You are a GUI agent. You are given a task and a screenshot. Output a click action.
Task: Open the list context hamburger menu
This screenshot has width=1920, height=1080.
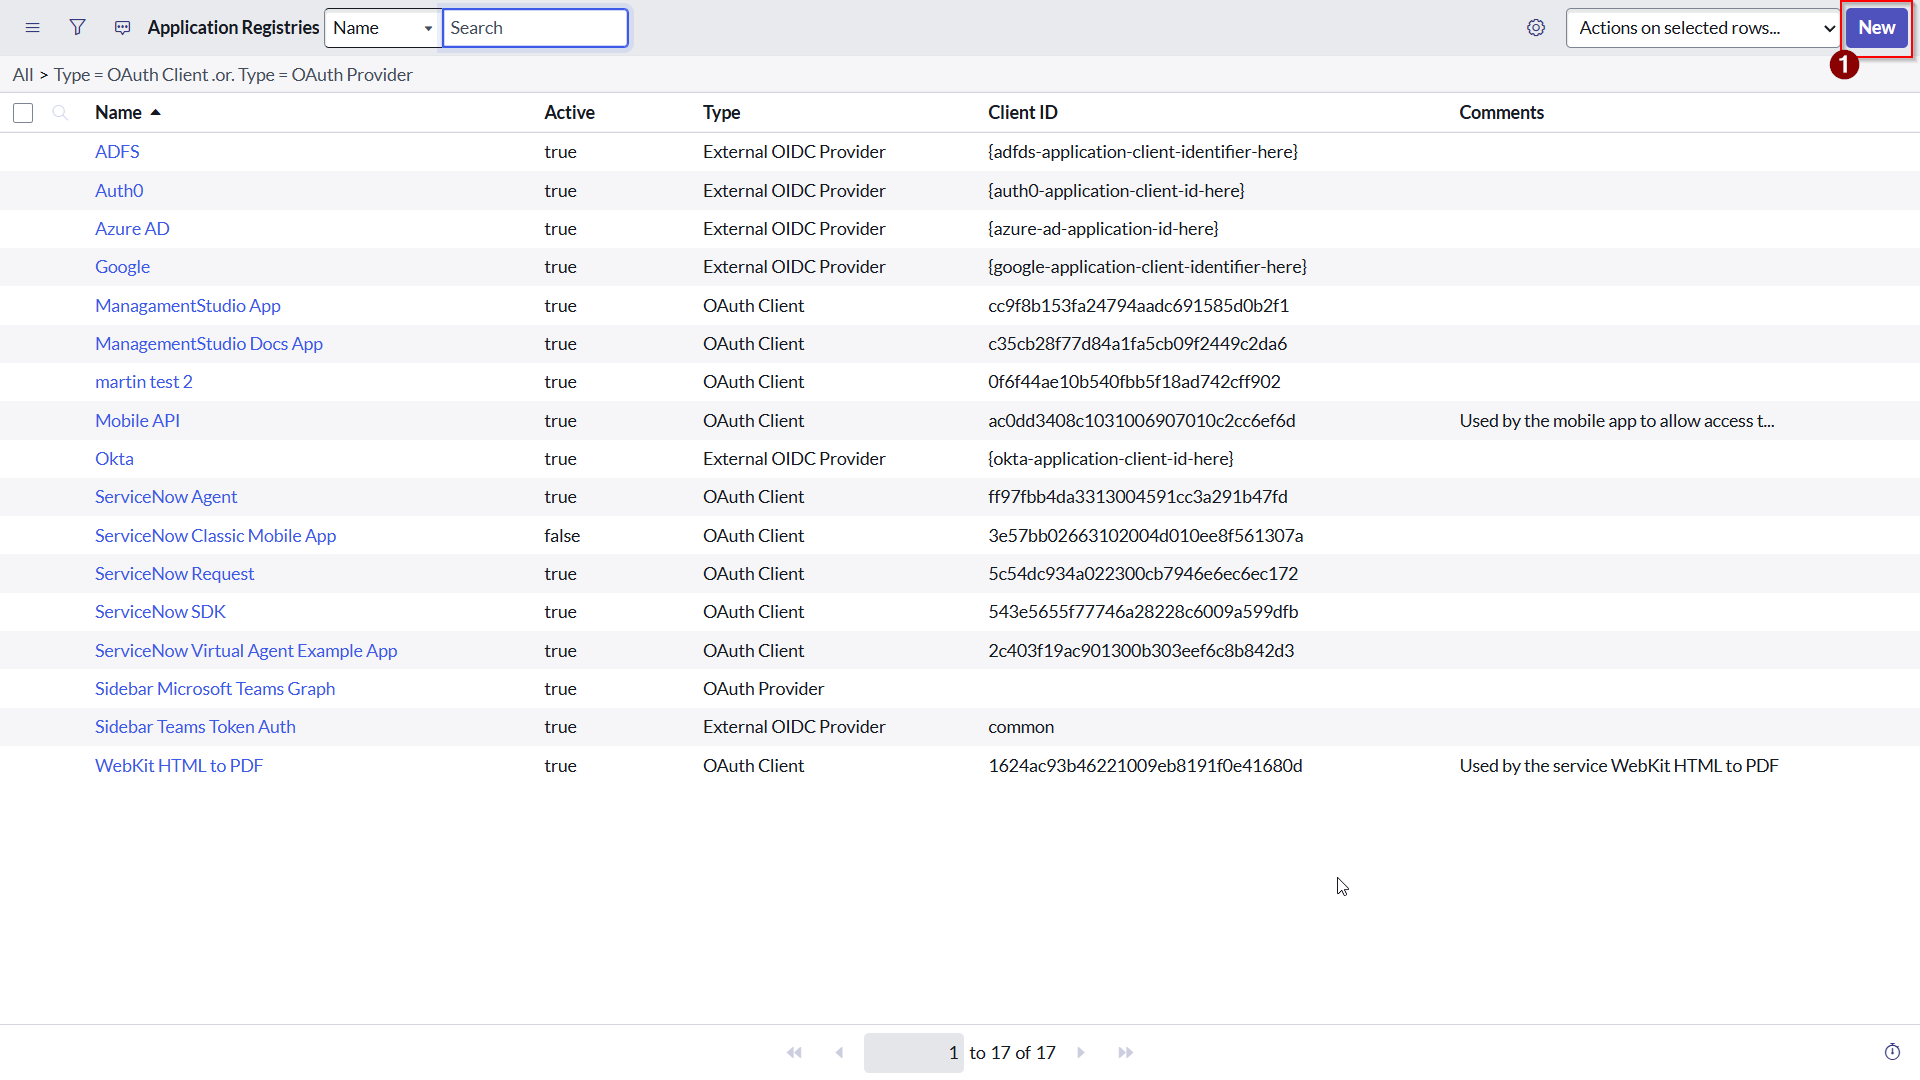pos(32,28)
